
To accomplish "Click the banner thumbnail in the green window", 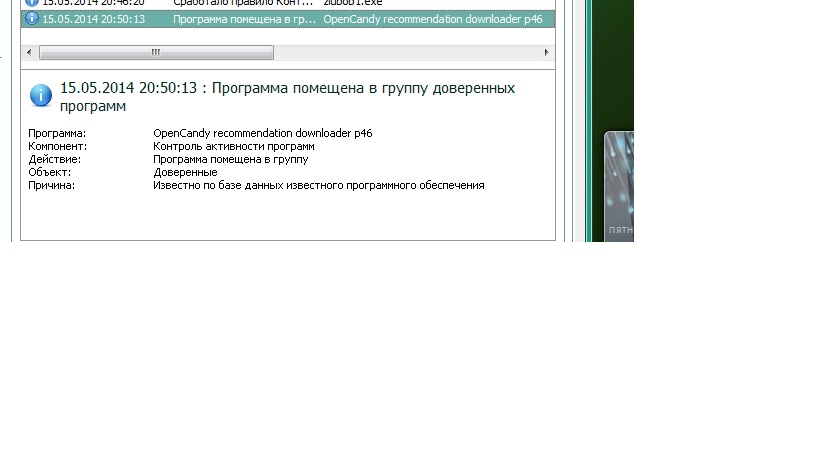I will tap(619, 186).
